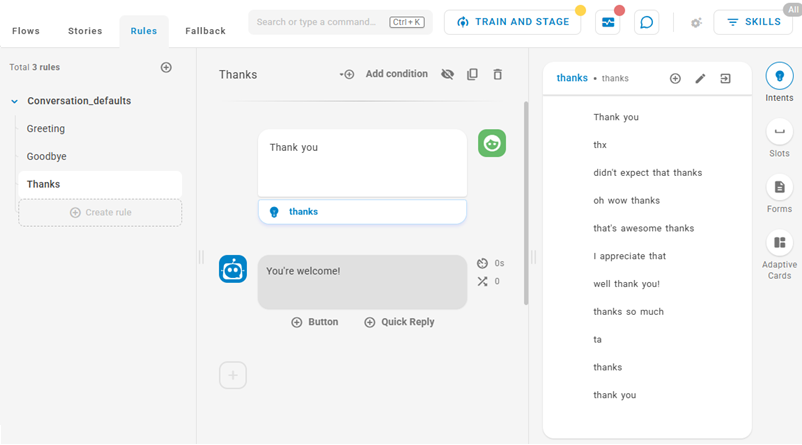Select the thanks intent chip
The height and width of the screenshot is (445, 802).
pyautogui.click(x=362, y=212)
